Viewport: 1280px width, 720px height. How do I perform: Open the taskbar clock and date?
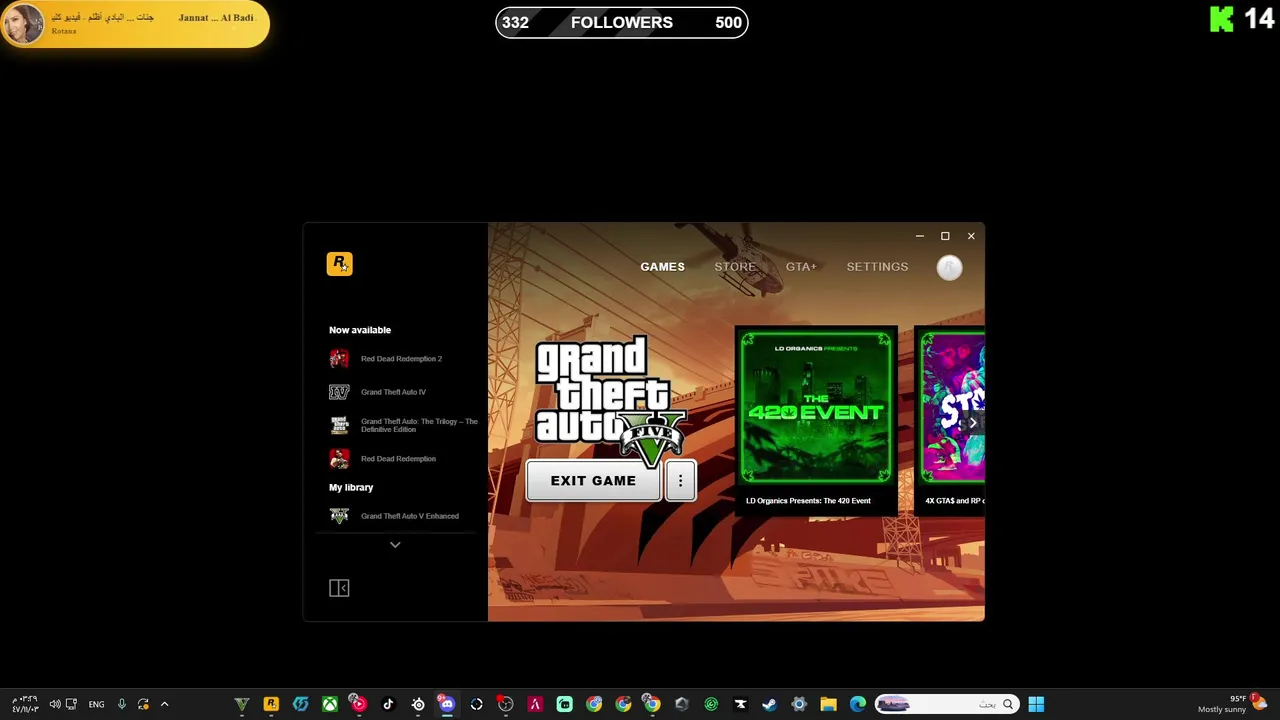pos(25,704)
